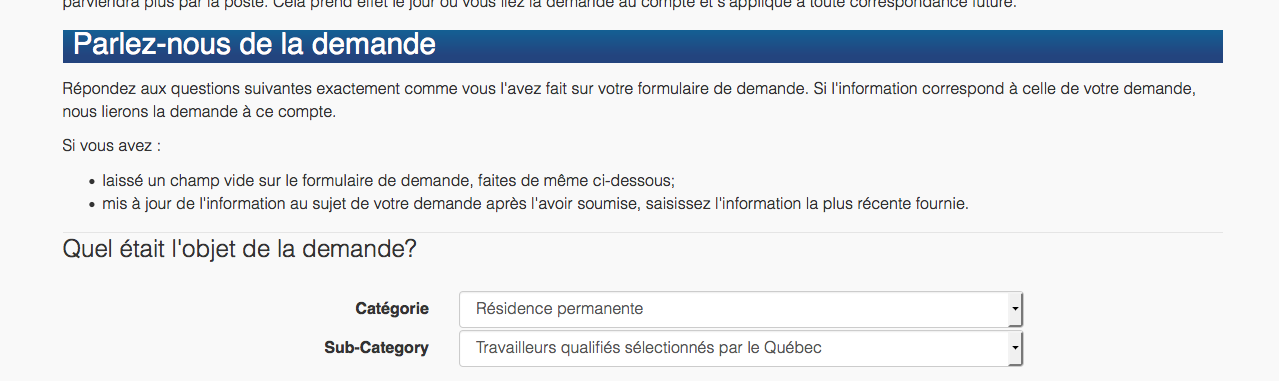Image resolution: width=1279 pixels, height=381 pixels.
Task: Click the bullet about laissé un champ vide
Action: pyautogui.click(x=389, y=181)
